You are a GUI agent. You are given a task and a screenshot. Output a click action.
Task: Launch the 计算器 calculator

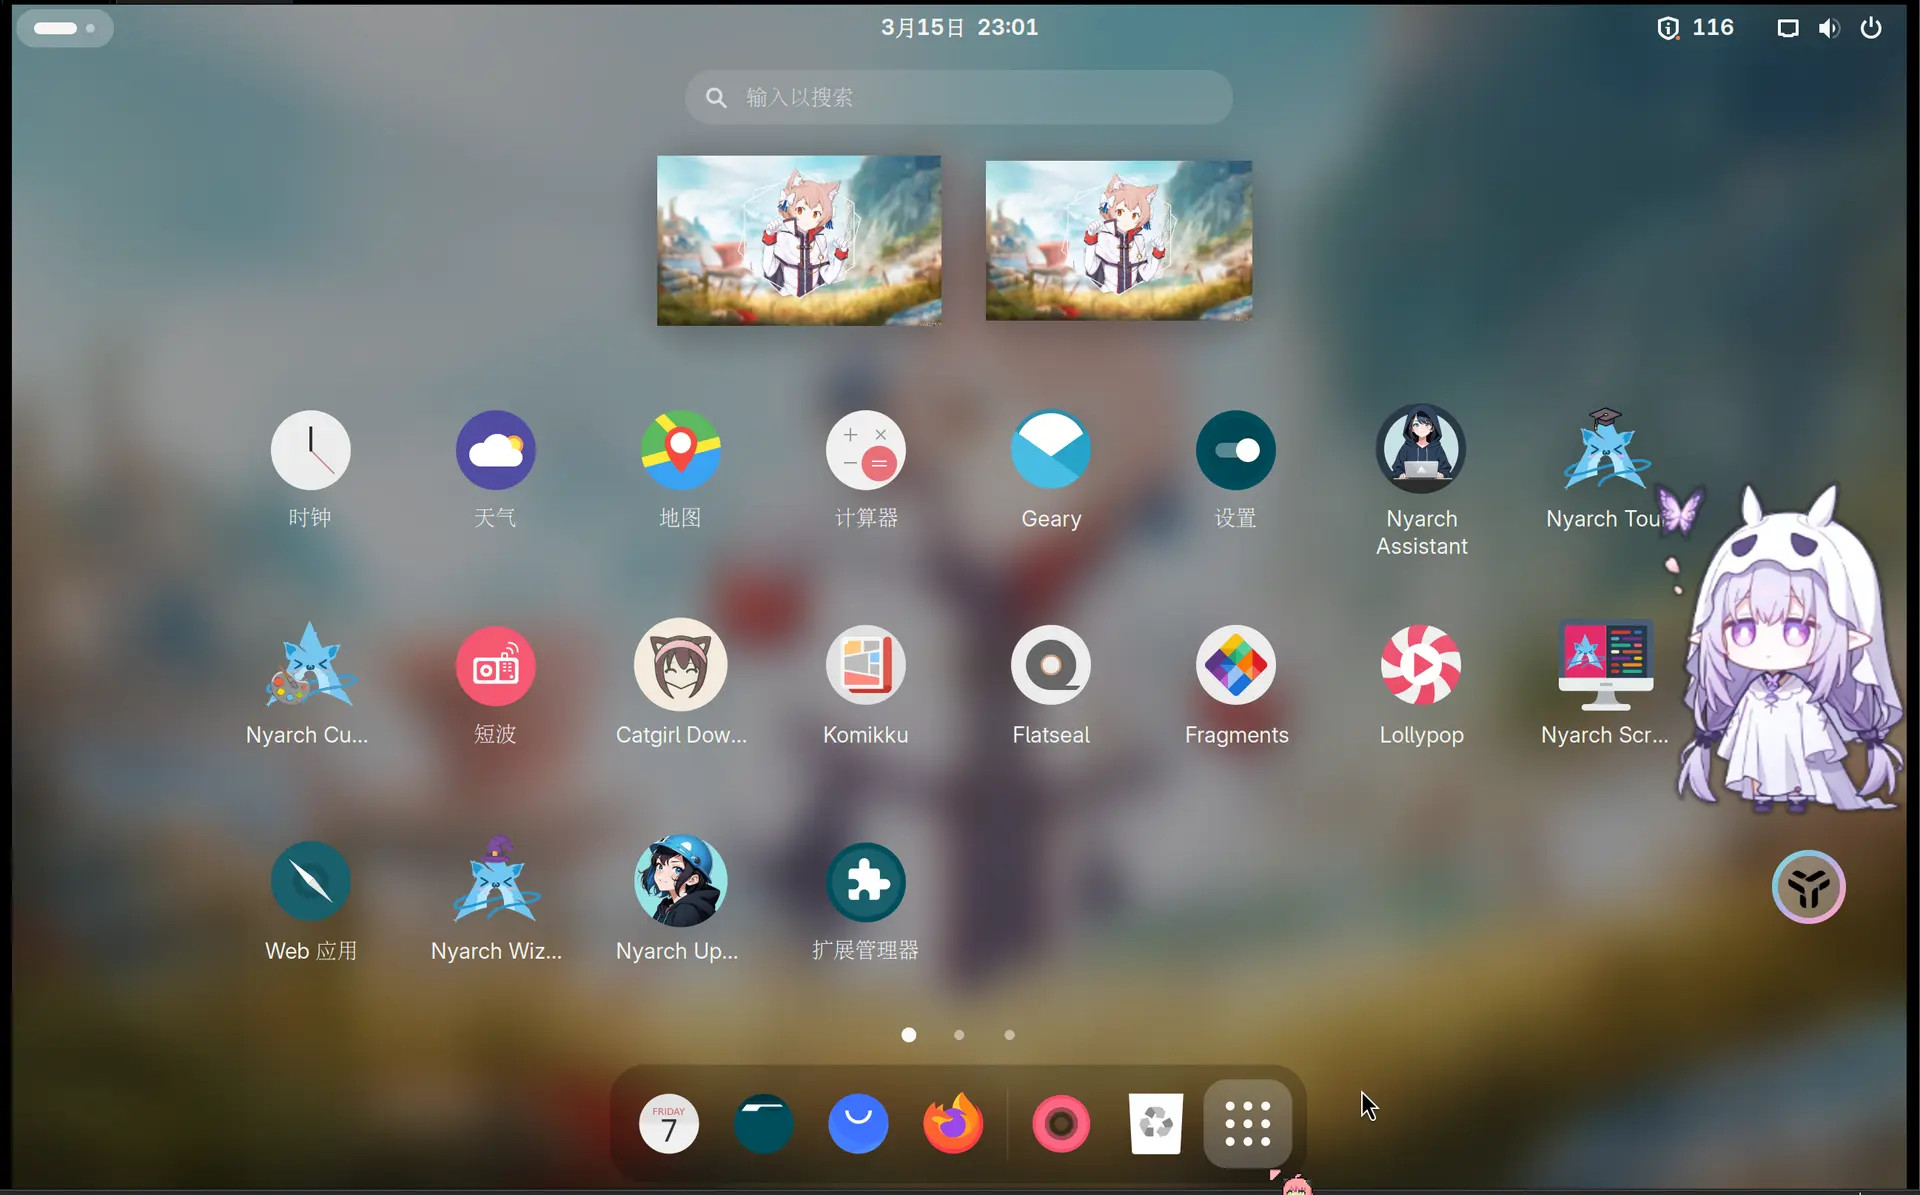865,450
